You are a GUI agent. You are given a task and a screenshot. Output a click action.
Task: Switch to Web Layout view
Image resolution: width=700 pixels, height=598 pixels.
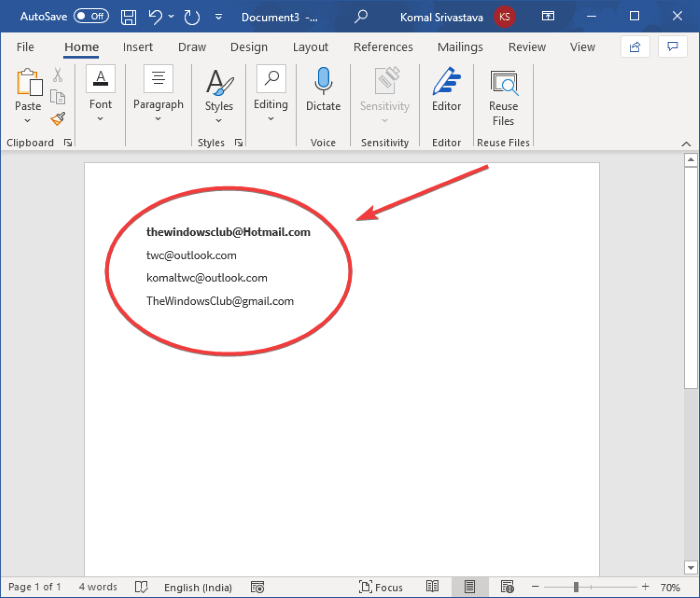coord(507,586)
